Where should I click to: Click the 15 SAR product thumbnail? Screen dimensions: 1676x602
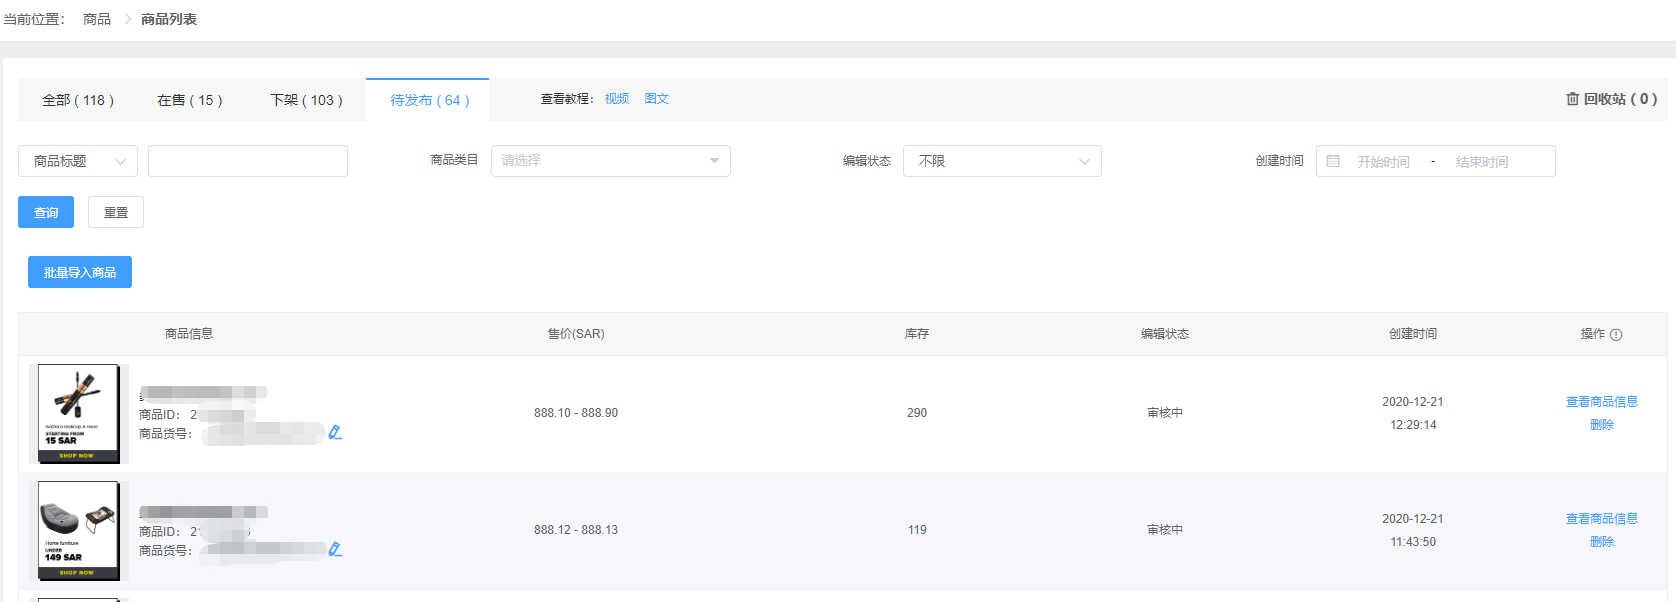click(x=78, y=413)
